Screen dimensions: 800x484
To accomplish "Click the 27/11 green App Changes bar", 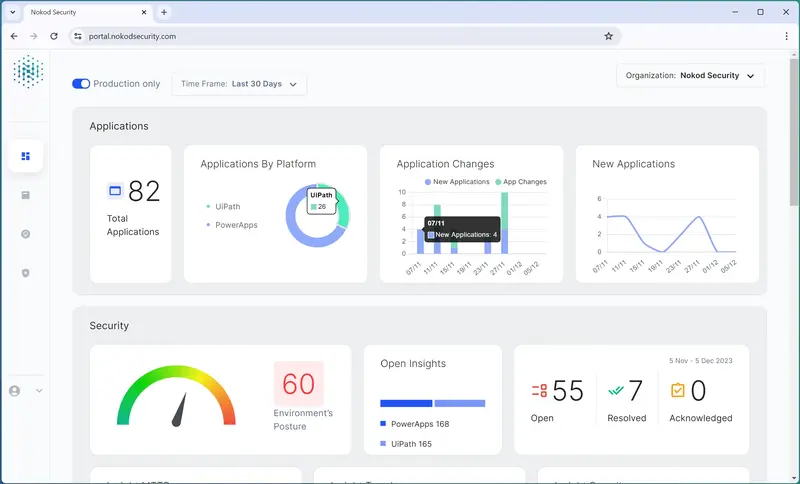I will 505,211.
